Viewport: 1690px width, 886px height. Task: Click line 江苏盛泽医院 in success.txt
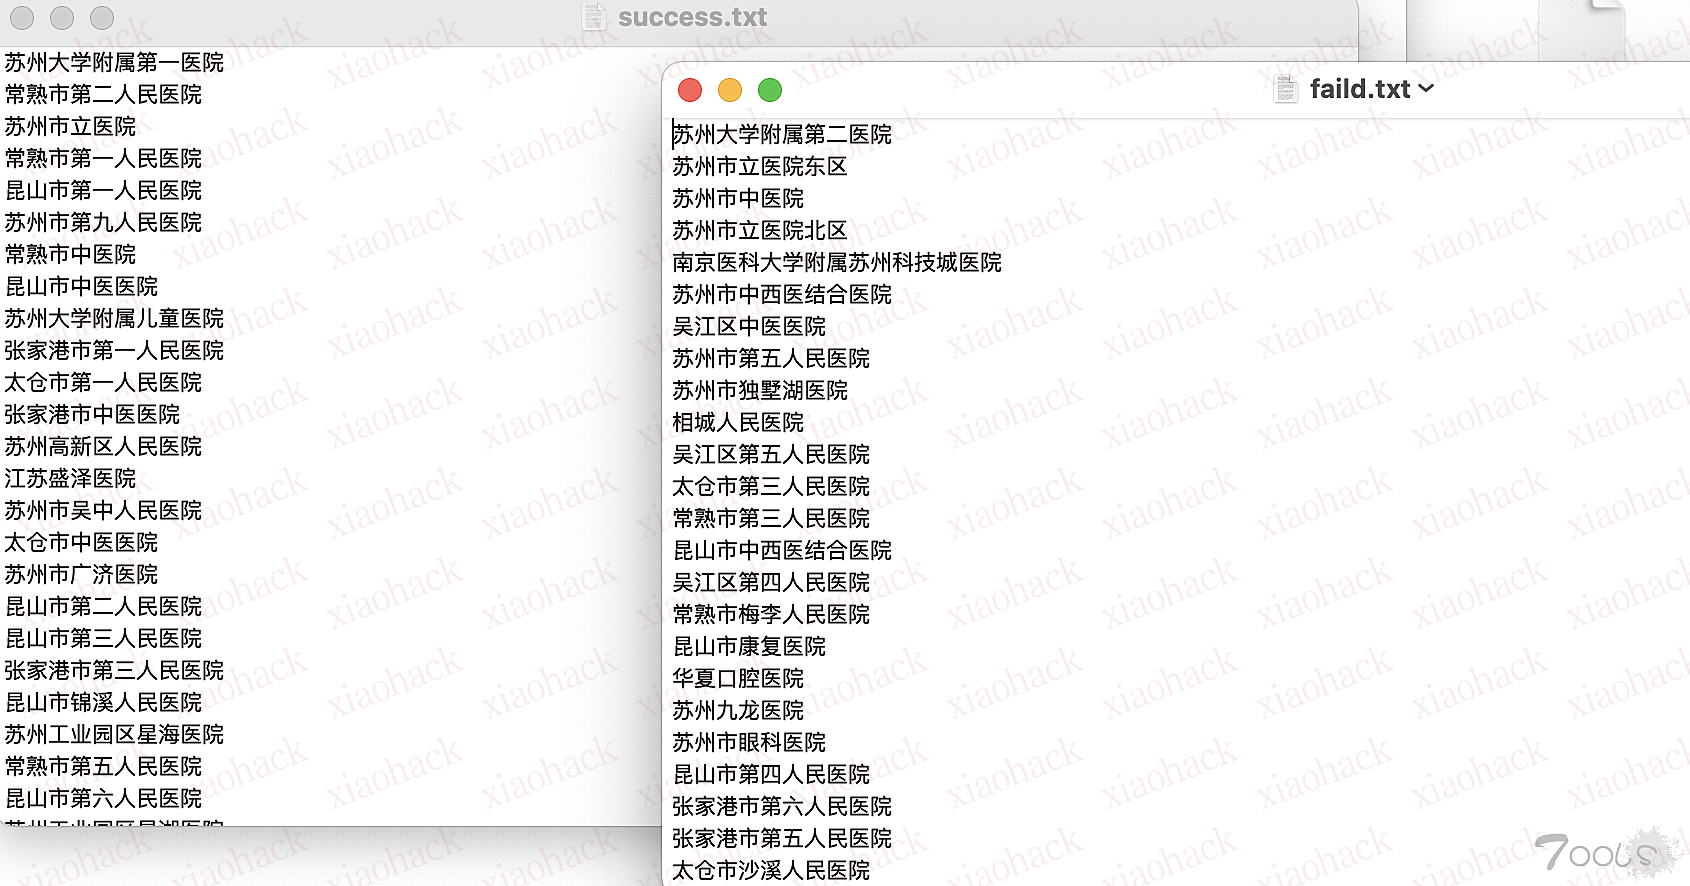click(x=70, y=478)
